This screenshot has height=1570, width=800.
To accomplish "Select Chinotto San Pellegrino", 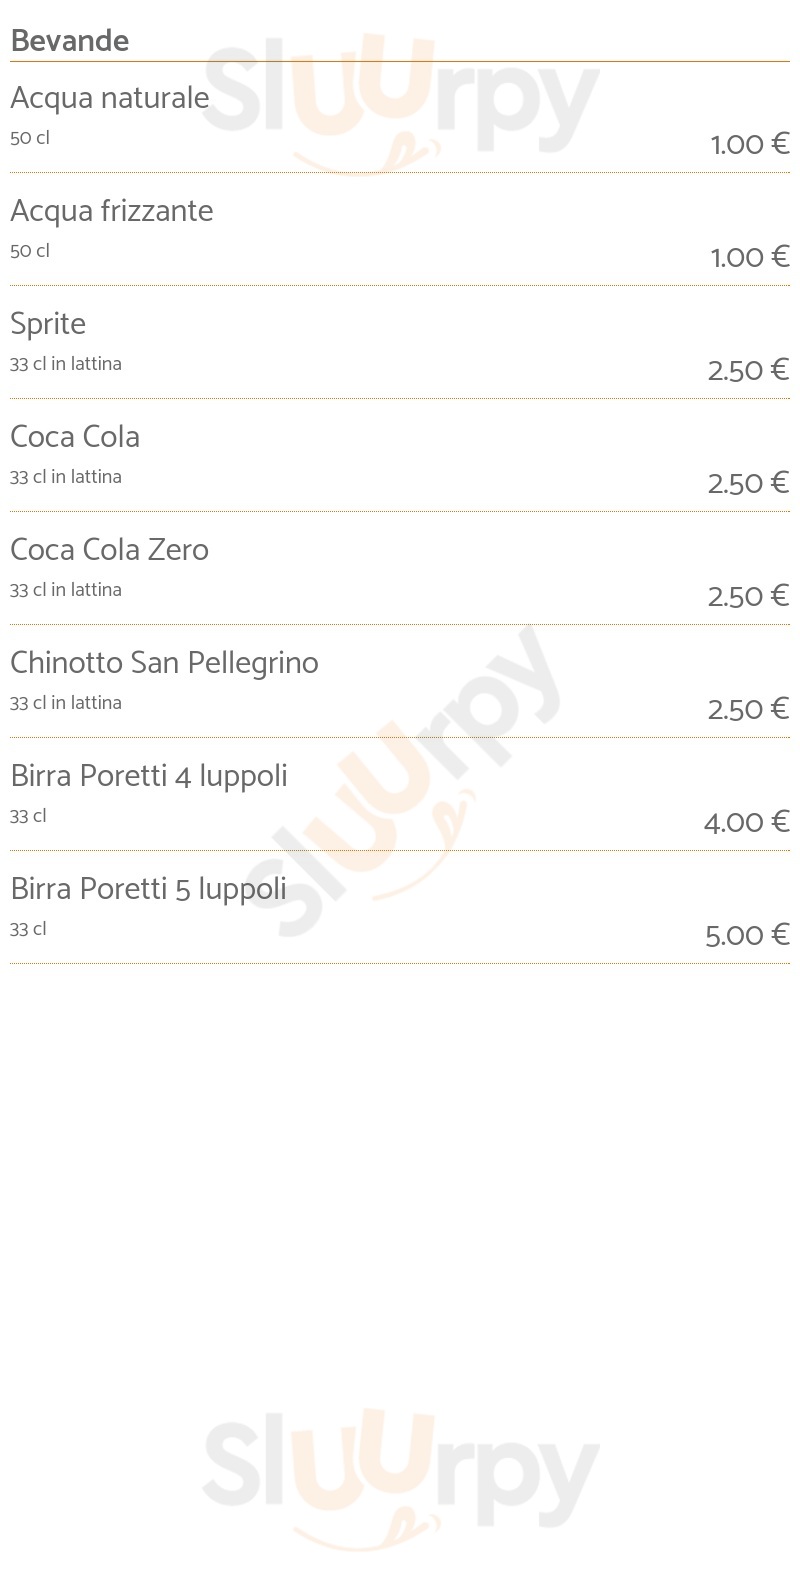I will [165, 664].
